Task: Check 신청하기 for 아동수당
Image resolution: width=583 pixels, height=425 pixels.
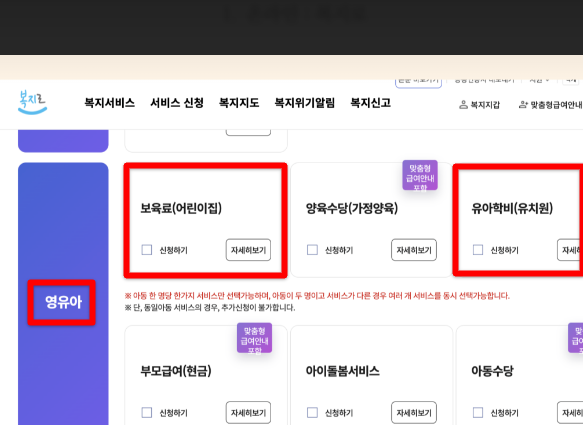Action: click(x=478, y=412)
